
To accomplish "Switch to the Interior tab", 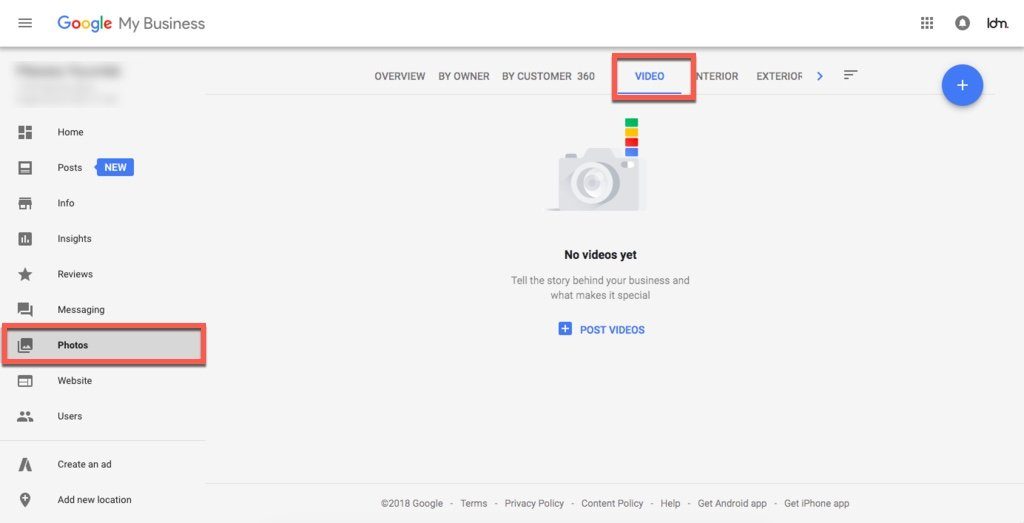I will 717,76.
